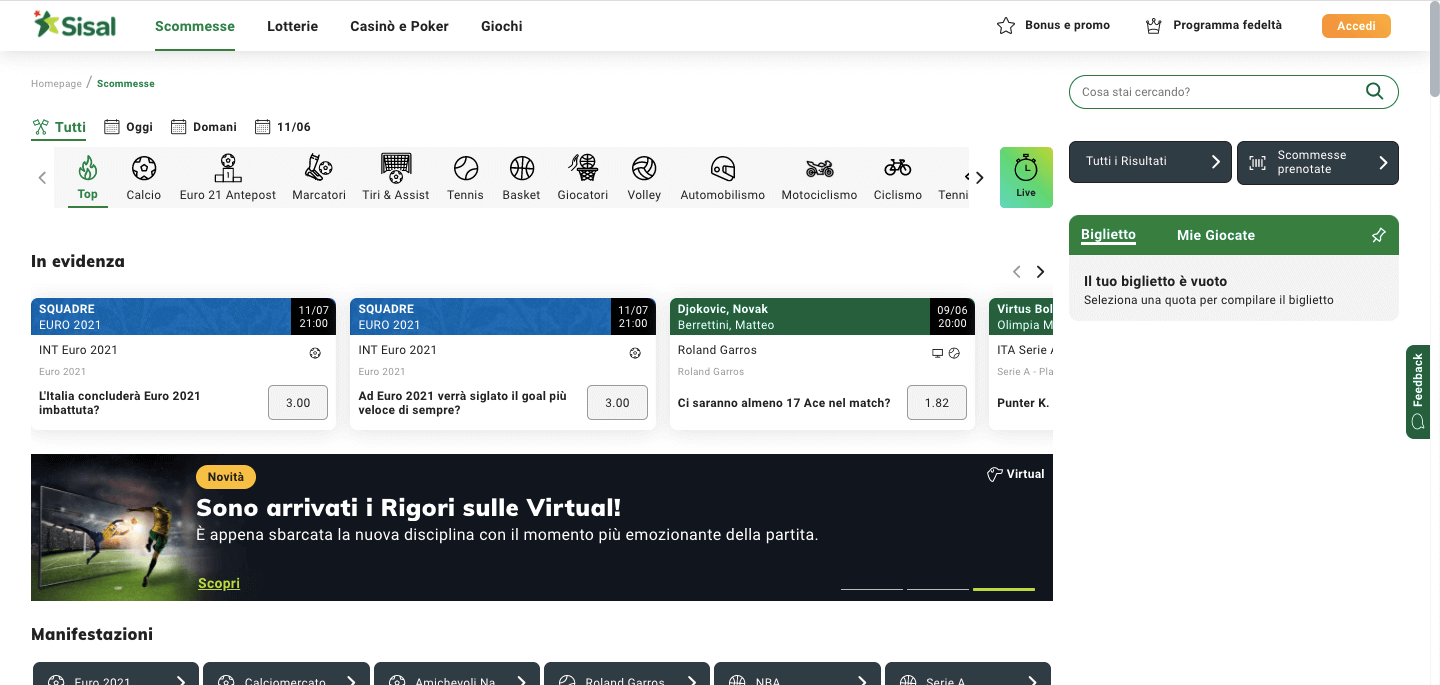Click the search magnifier icon
The height and width of the screenshot is (685, 1440).
[x=1375, y=92]
